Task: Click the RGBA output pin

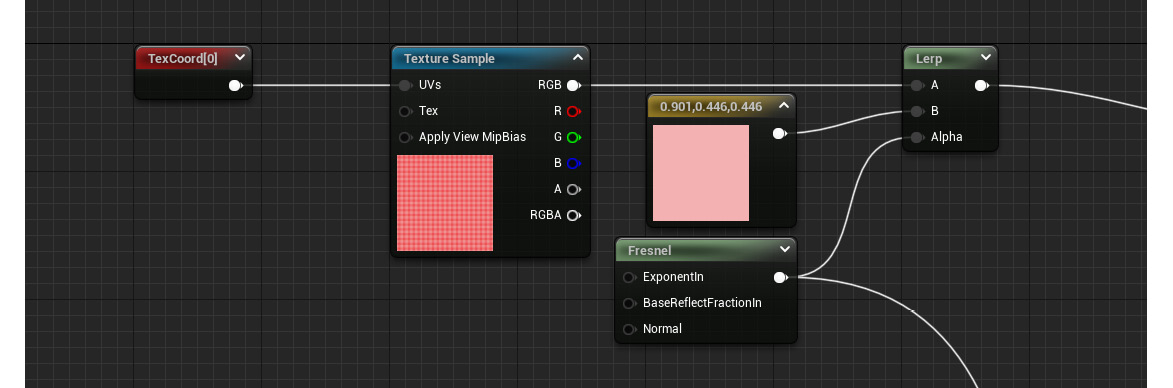Action: (574, 215)
